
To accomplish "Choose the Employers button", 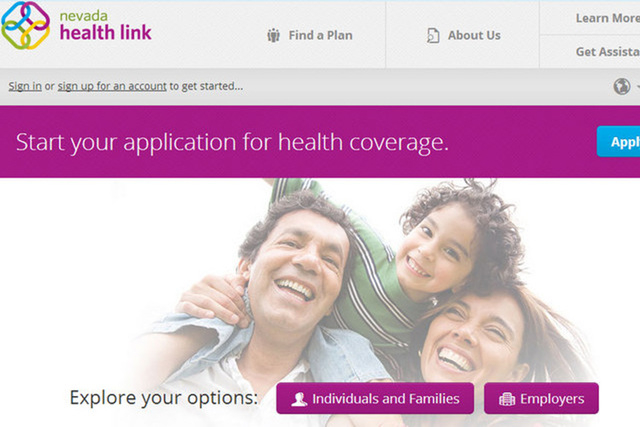I will coord(541,398).
